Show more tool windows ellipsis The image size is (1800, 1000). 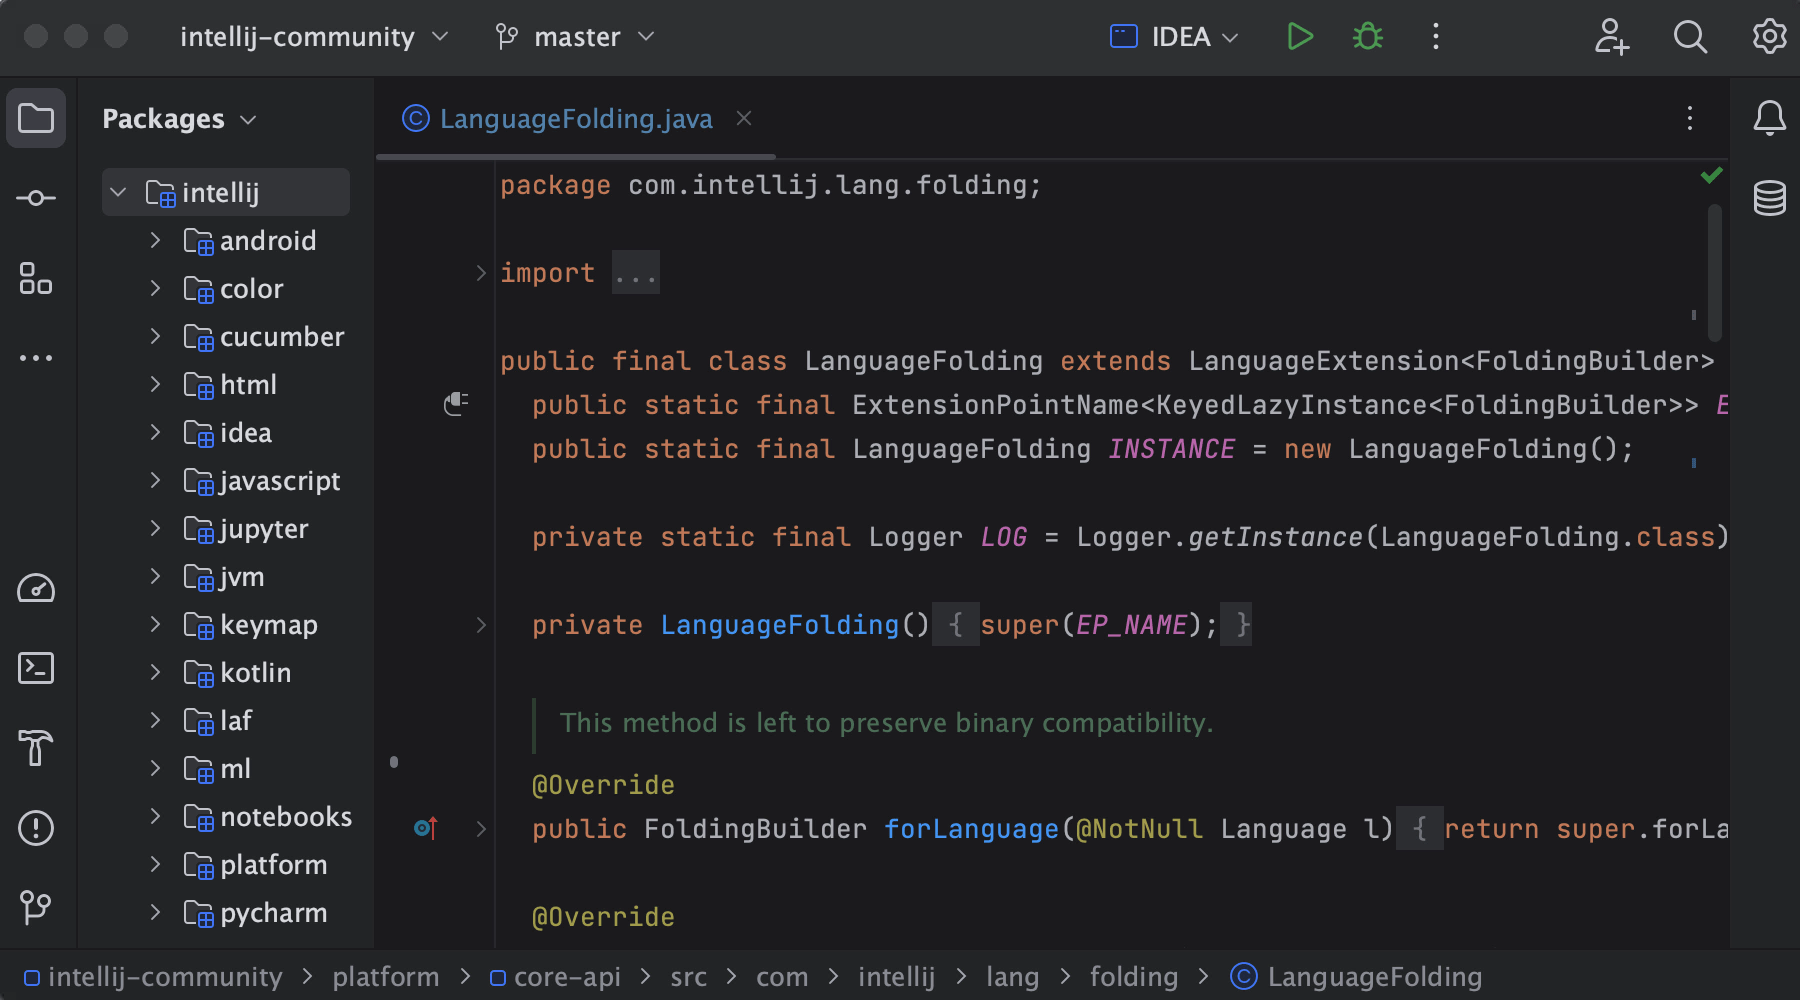(x=36, y=358)
